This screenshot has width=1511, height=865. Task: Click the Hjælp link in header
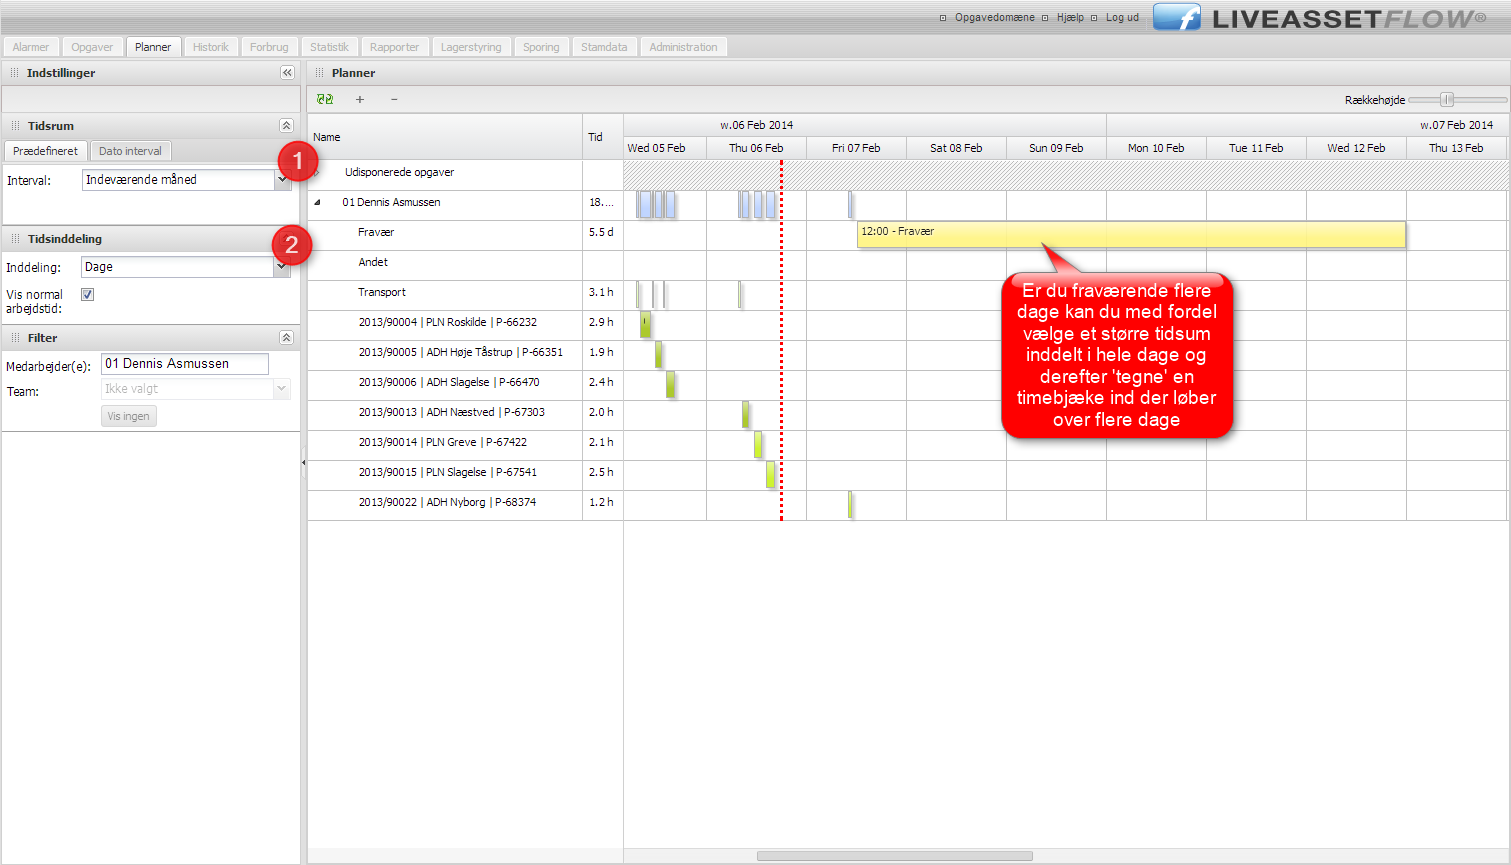(1070, 18)
